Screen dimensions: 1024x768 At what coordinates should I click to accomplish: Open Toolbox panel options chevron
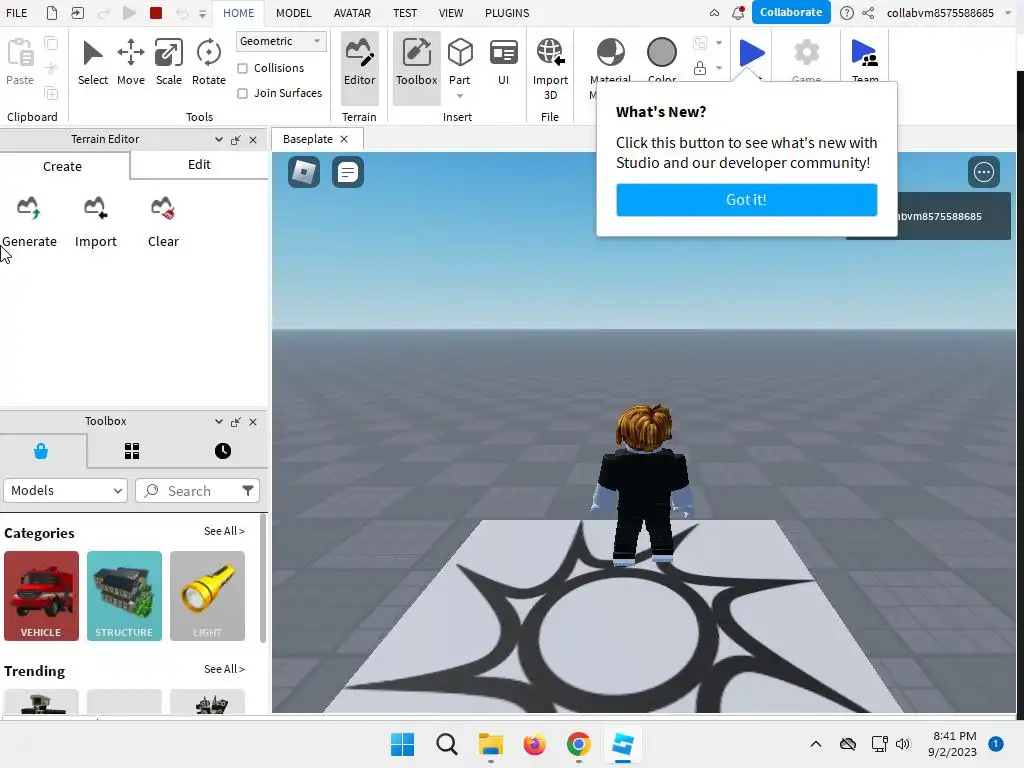(218, 421)
